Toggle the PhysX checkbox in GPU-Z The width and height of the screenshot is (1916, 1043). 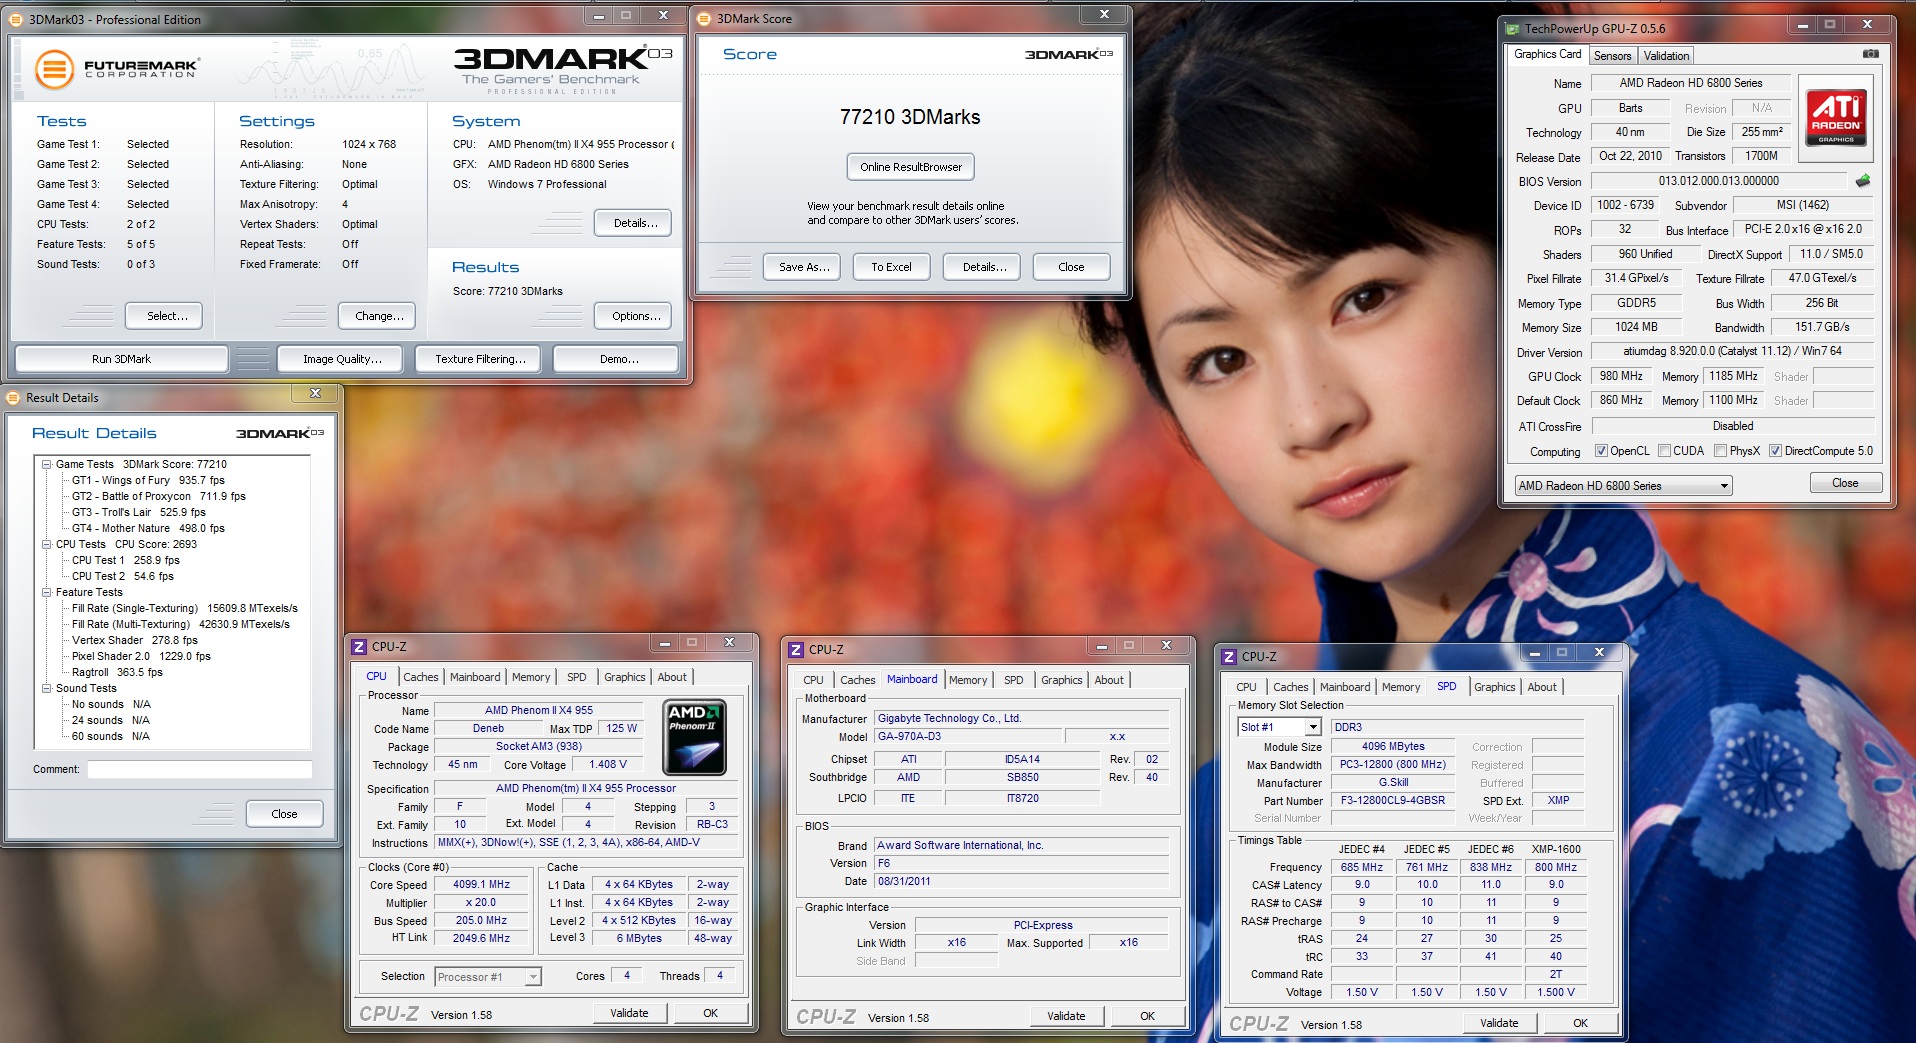[1720, 451]
